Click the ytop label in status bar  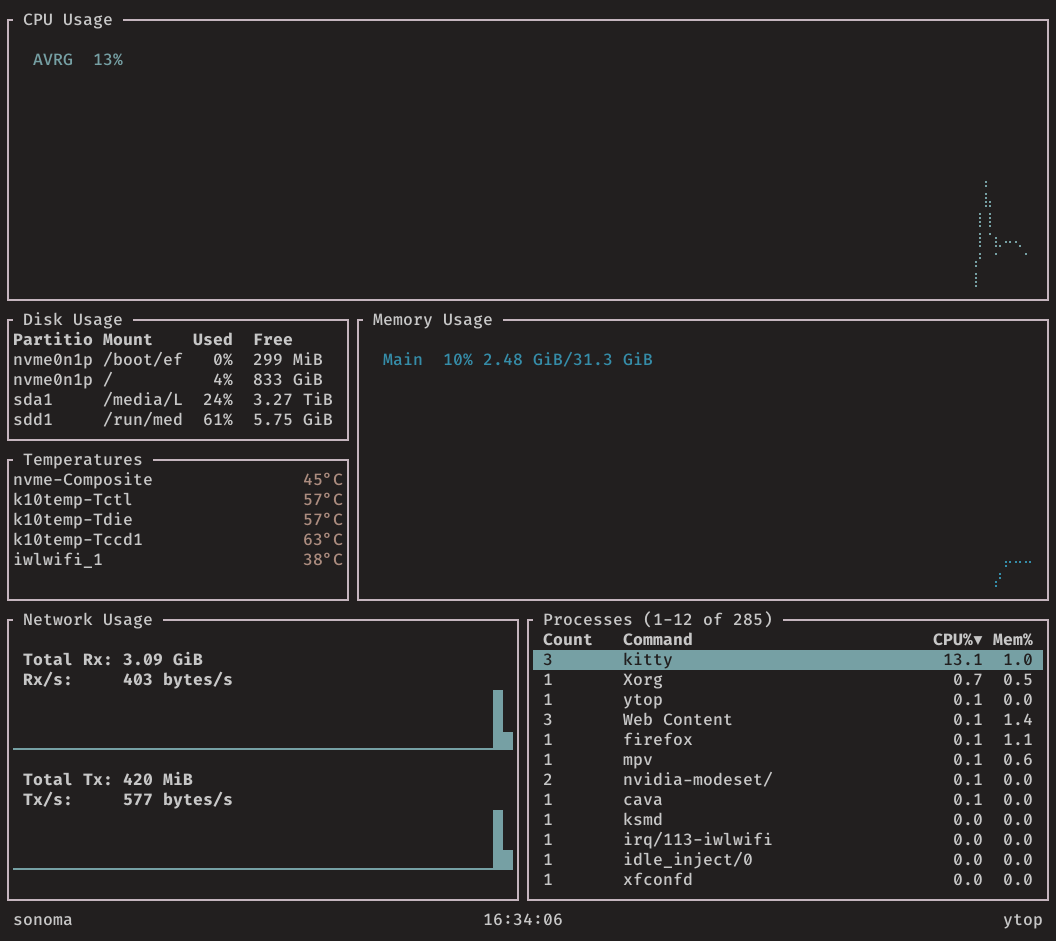point(1022,919)
